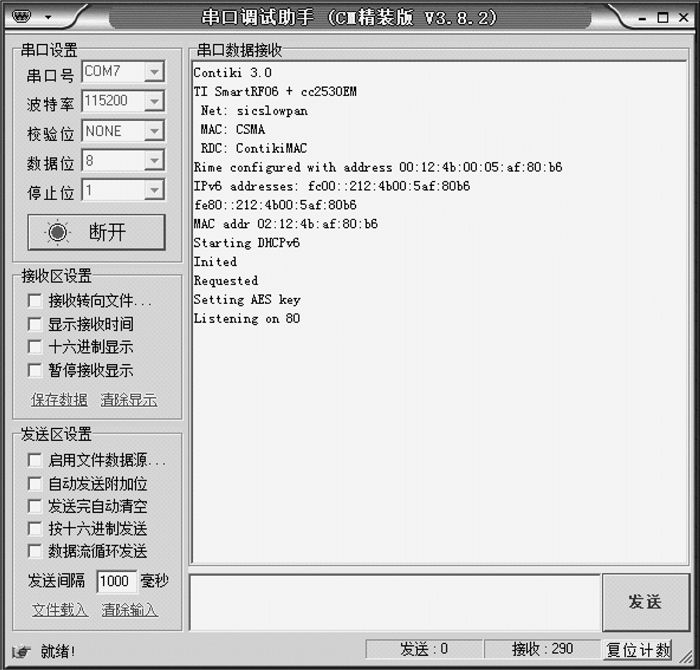
Task: Click the title bar system menu icon
Action: tap(27, 17)
